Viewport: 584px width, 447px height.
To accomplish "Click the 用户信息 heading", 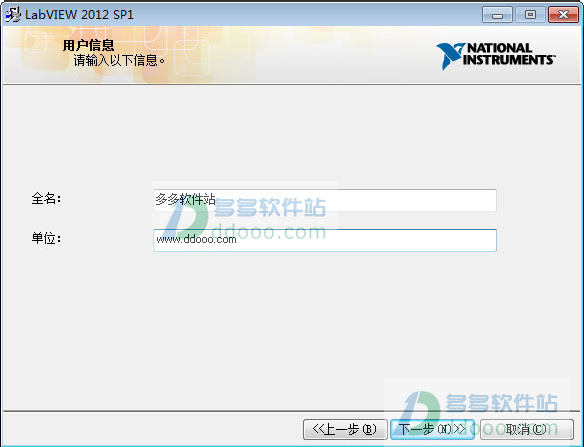I will (88, 45).
